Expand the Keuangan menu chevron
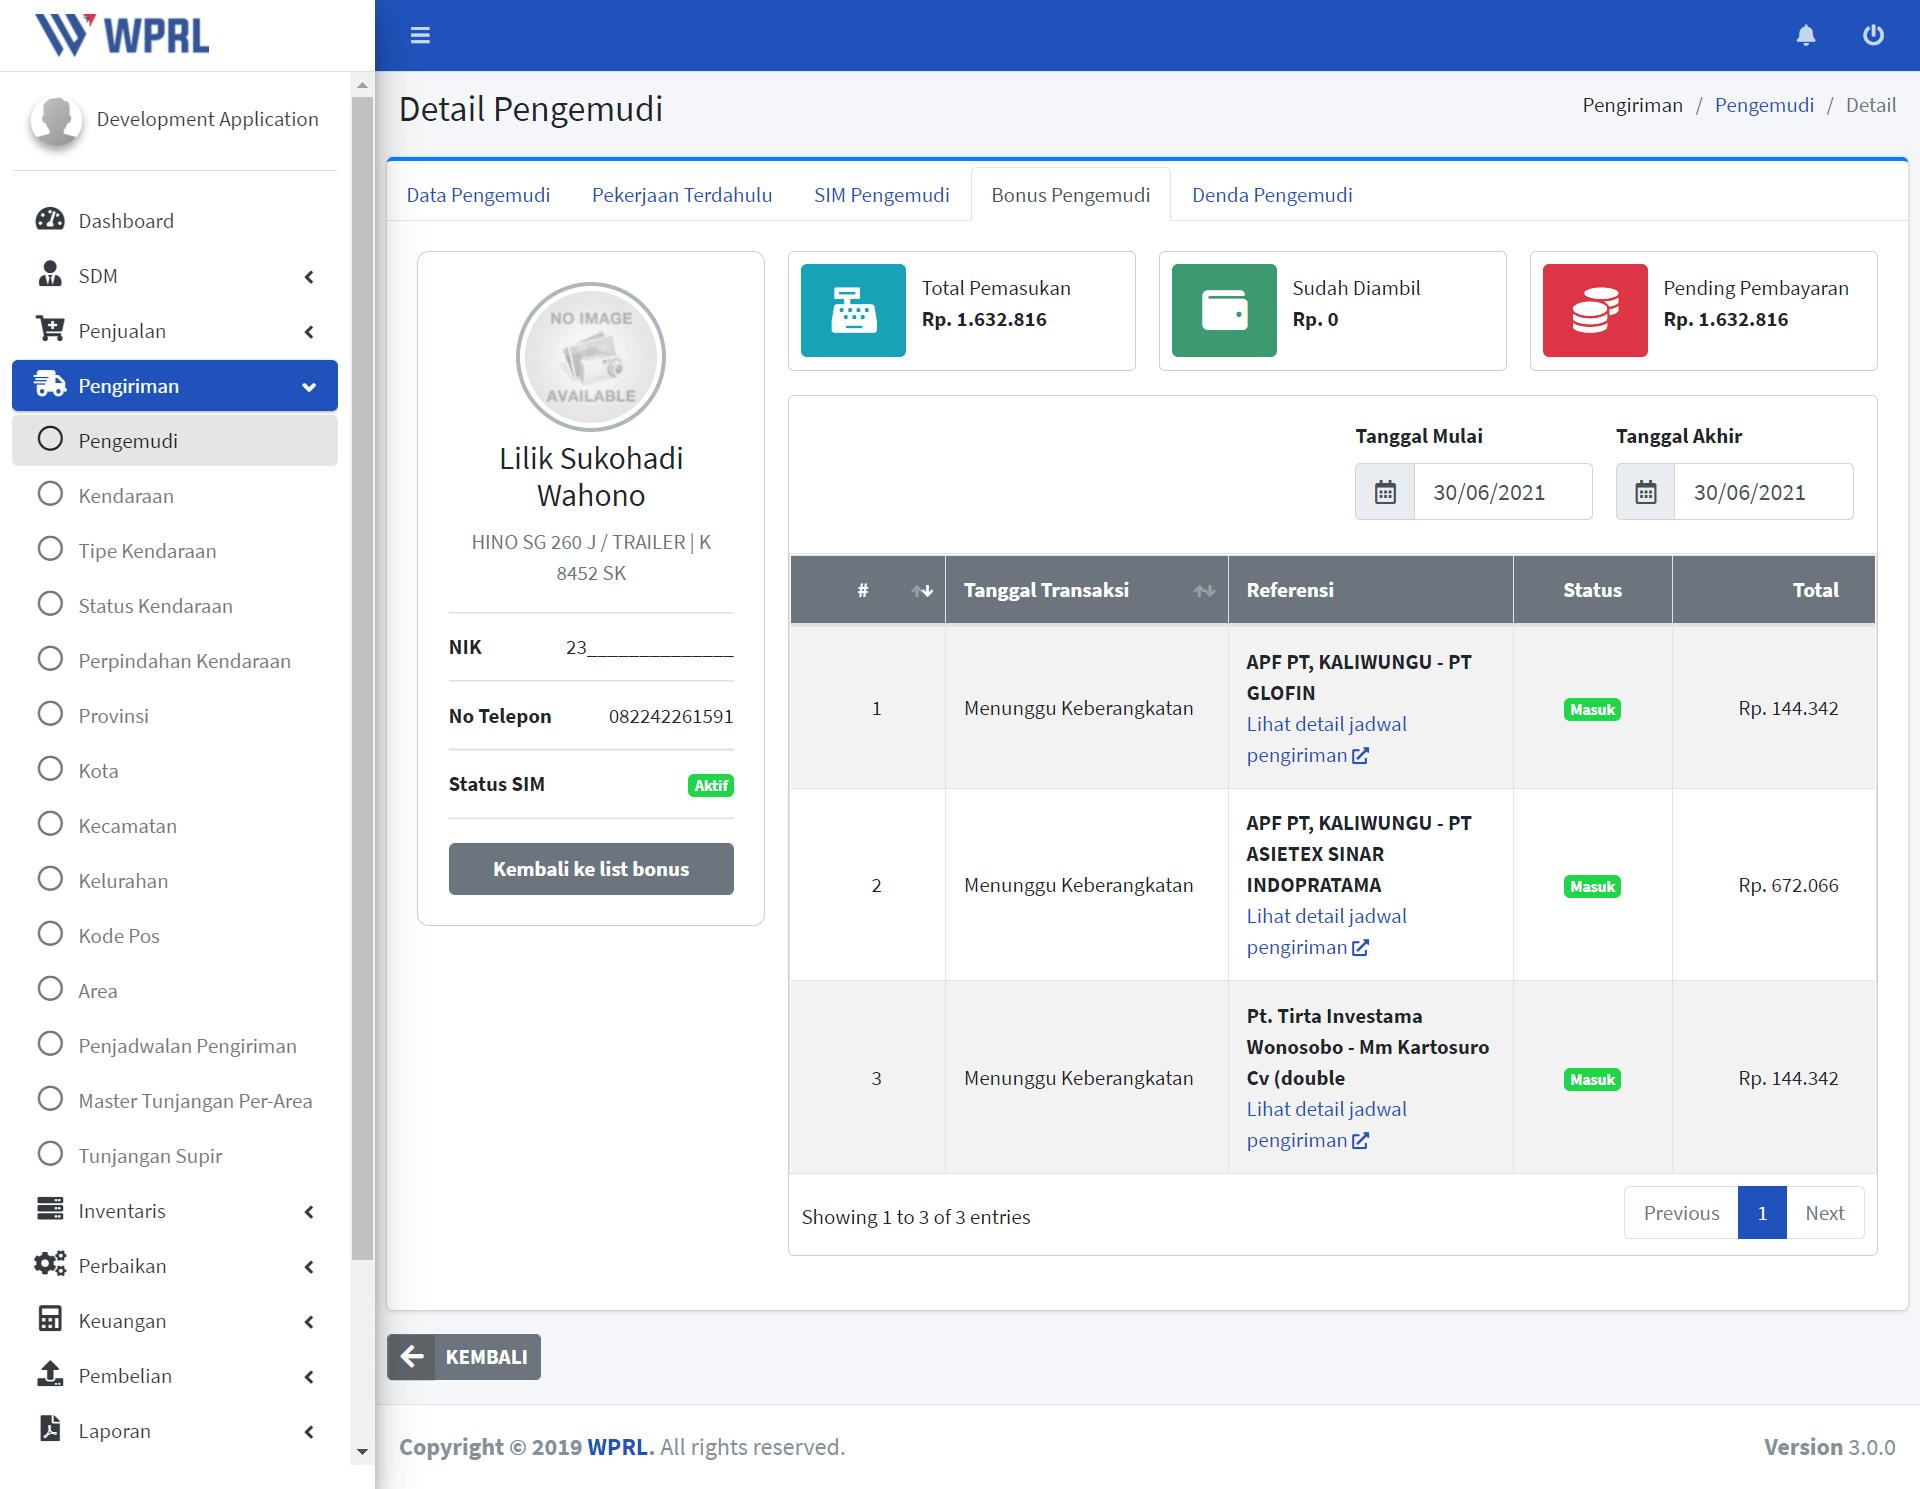Viewport: 1920px width, 1489px height. coord(309,1322)
